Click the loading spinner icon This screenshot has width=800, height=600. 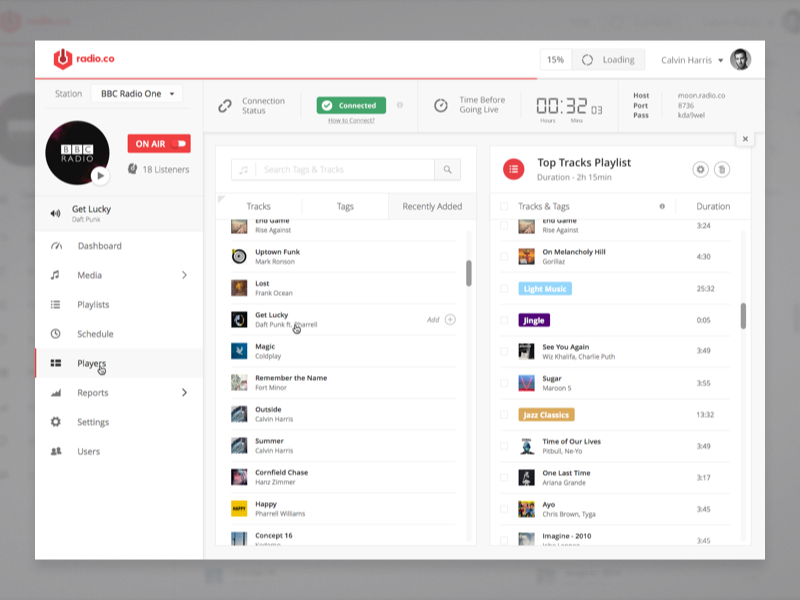(x=587, y=60)
